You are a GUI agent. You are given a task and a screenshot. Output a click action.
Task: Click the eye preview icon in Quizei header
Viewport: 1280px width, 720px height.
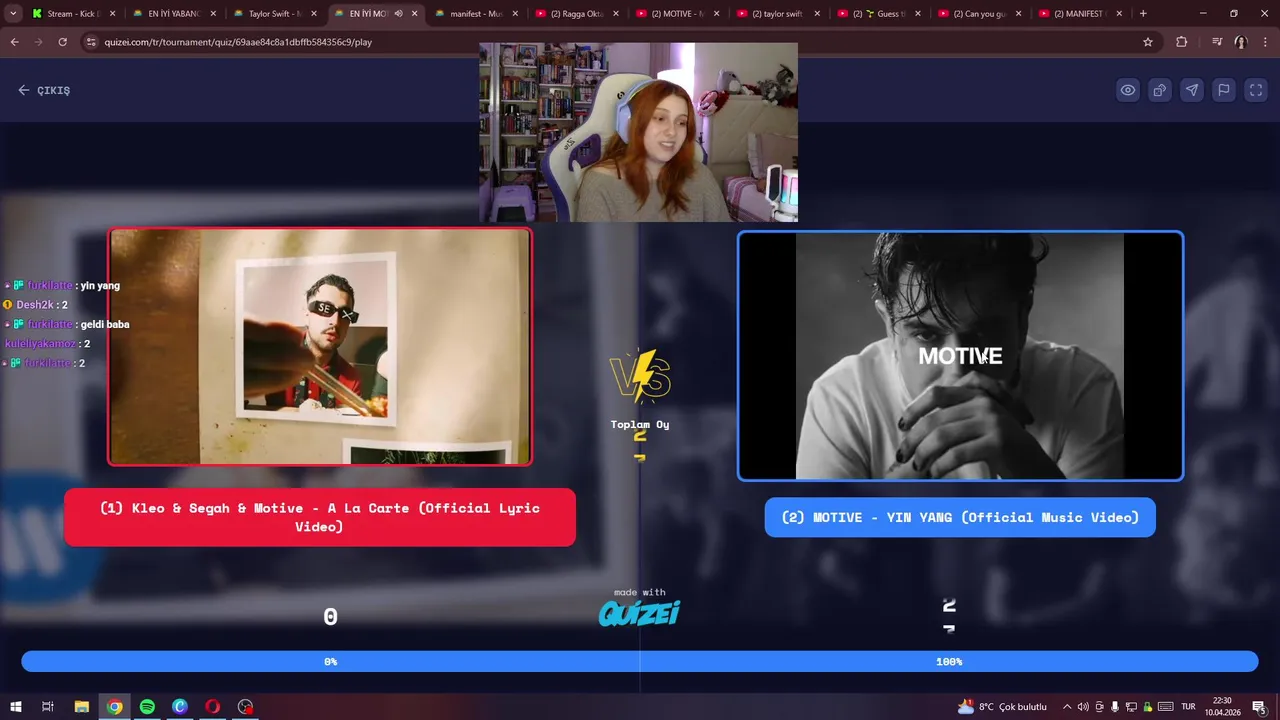point(1128,90)
